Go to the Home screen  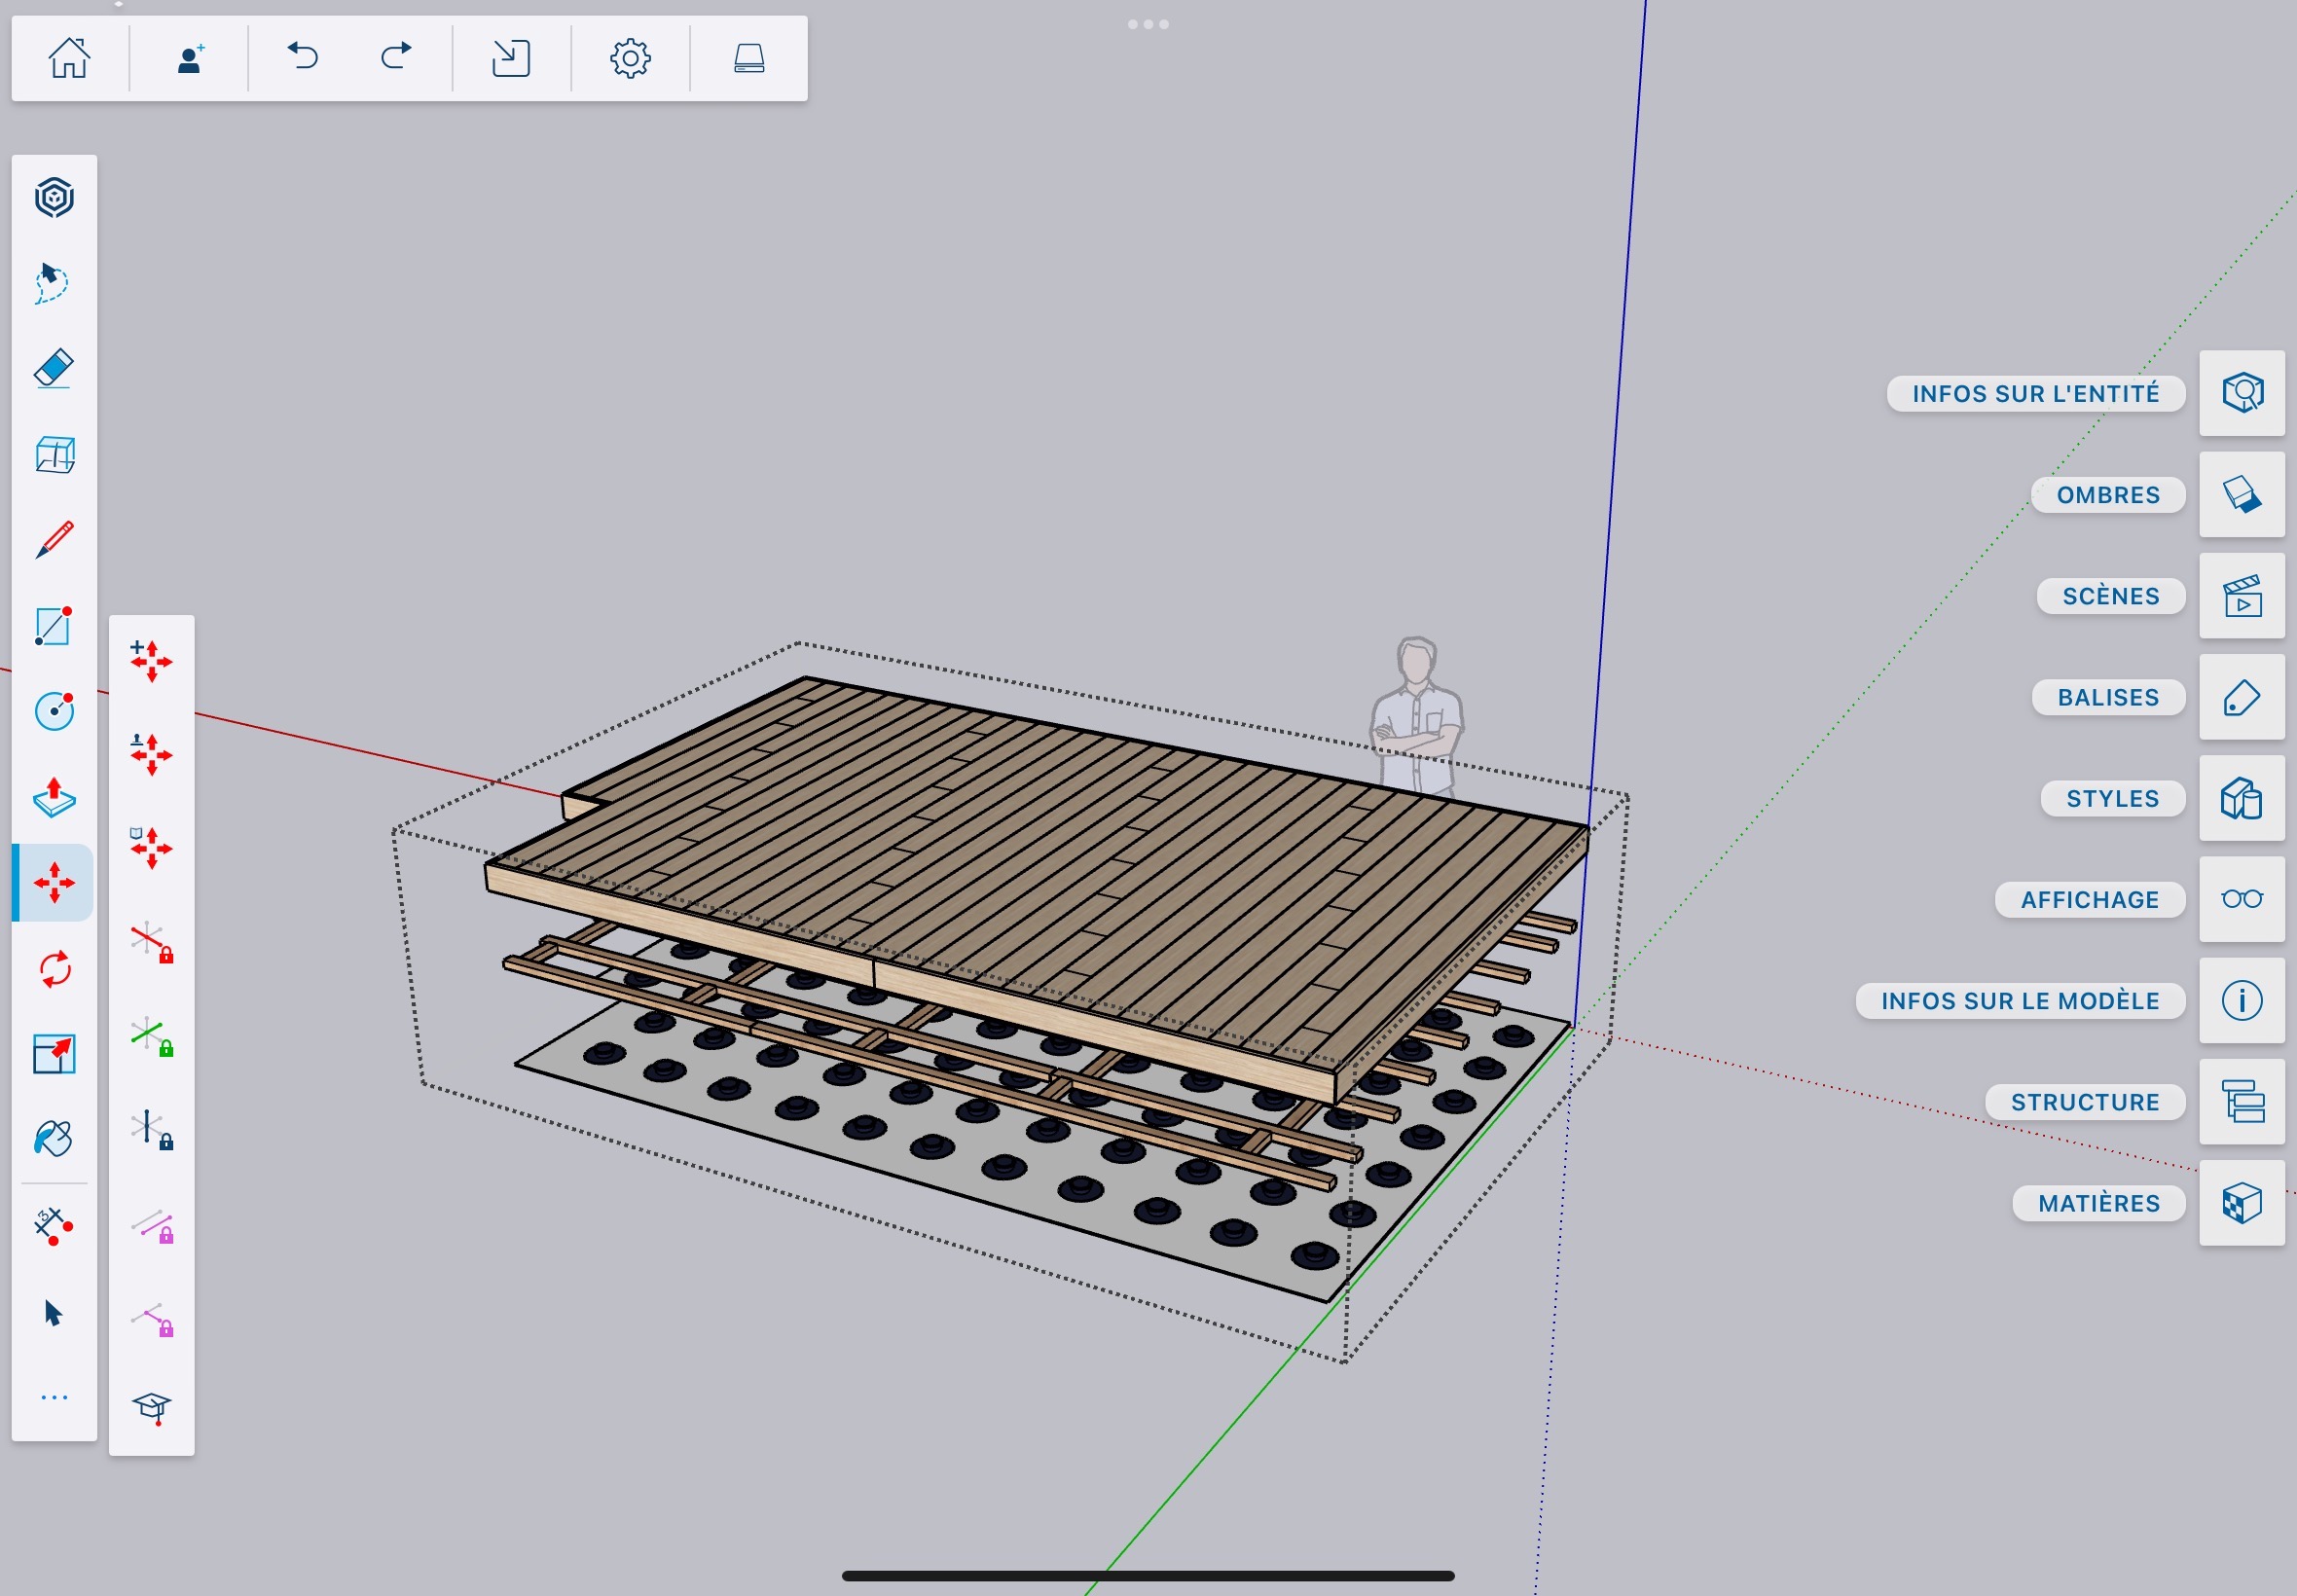69,58
